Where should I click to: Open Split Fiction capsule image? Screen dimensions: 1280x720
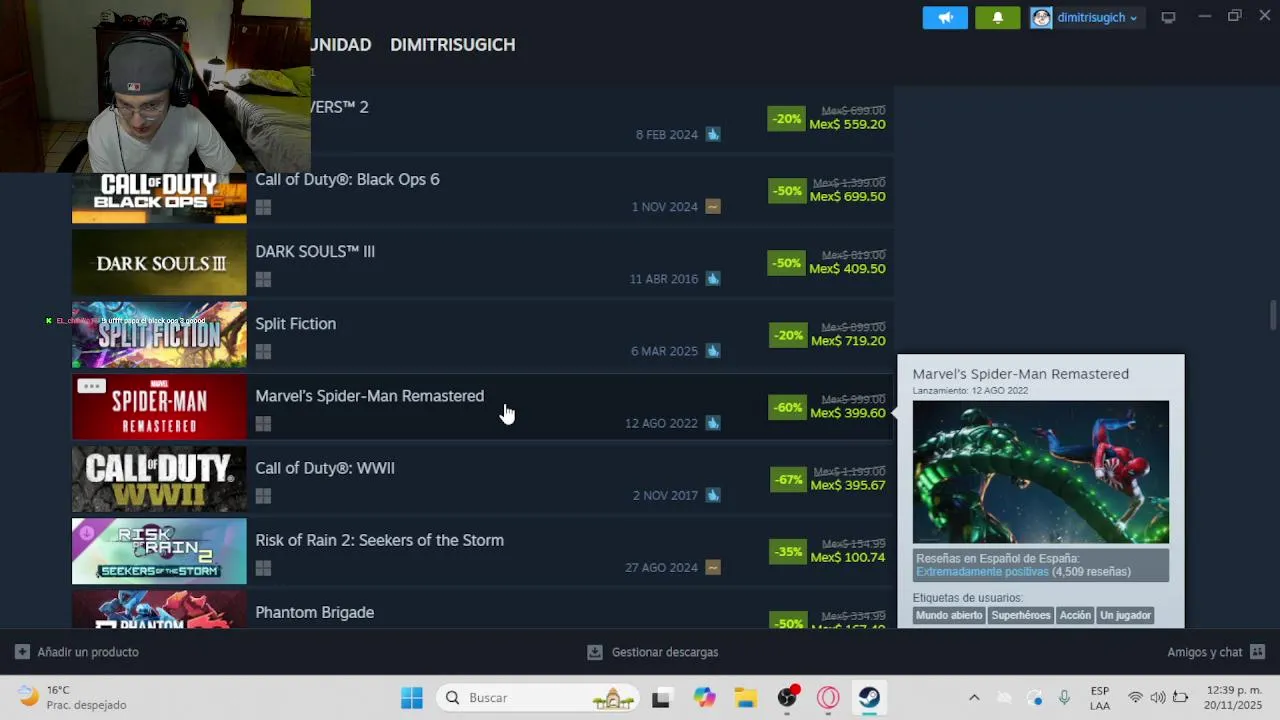coord(159,335)
